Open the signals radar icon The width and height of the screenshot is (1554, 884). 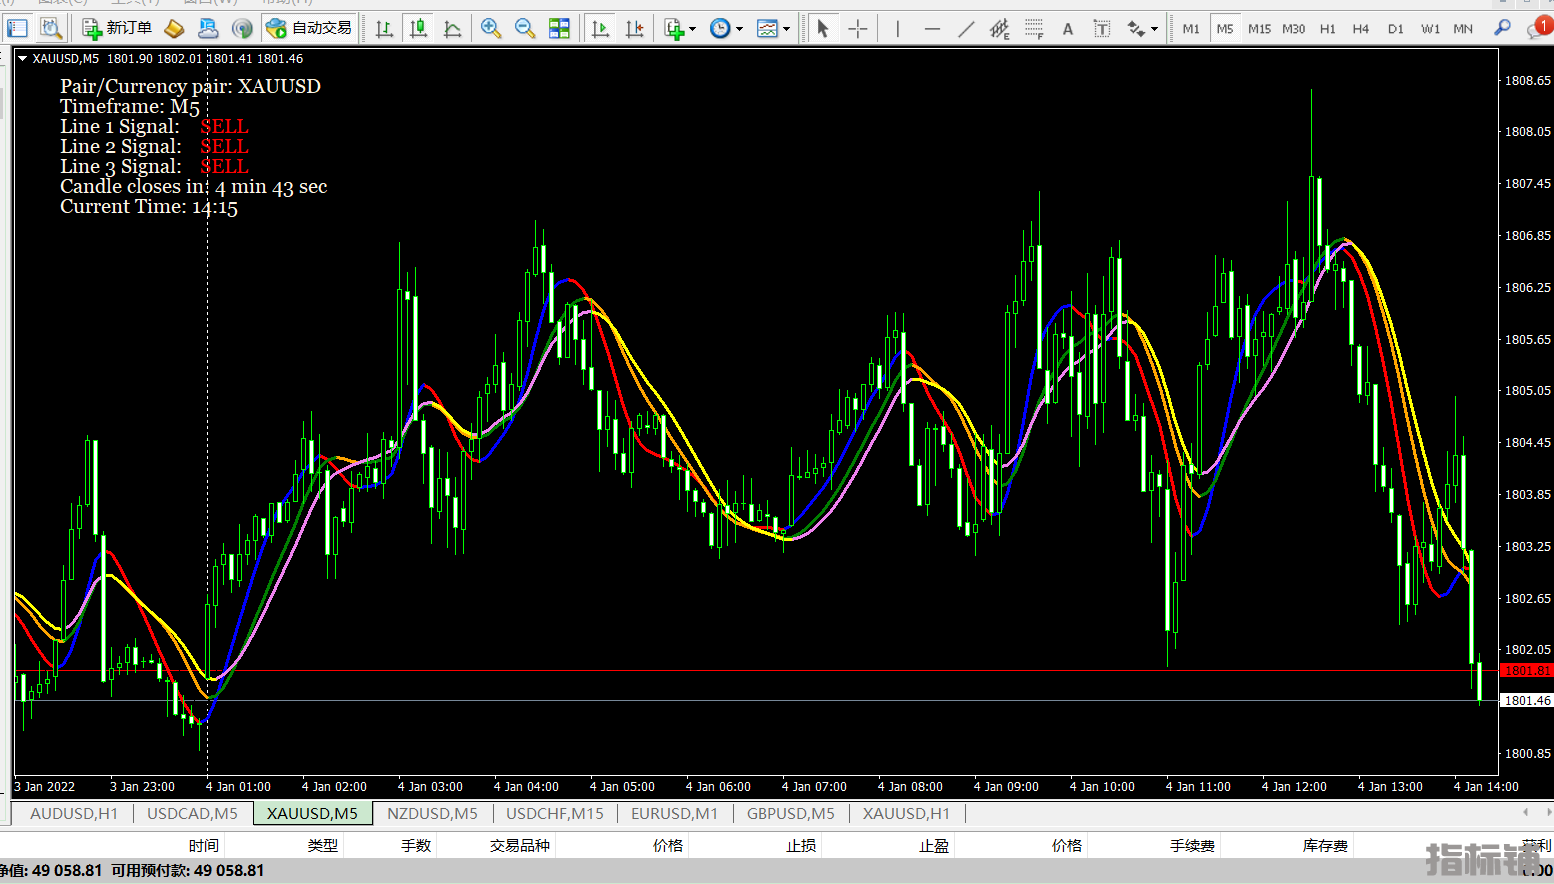[x=242, y=28]
